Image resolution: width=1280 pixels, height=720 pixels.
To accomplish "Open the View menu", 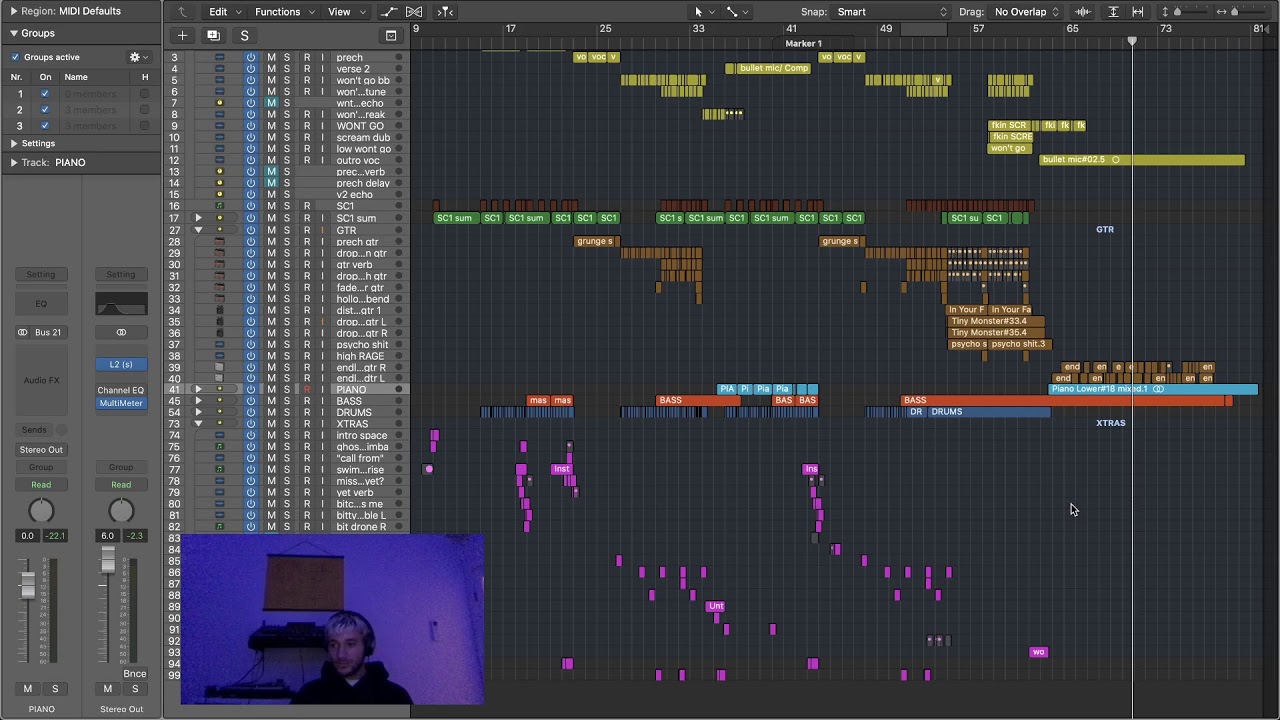I will pos(346,12).
